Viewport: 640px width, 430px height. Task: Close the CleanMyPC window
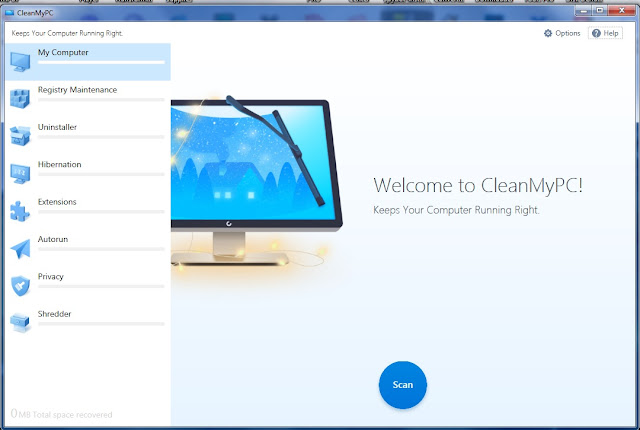pyautogui.click(x=622, y=11)
